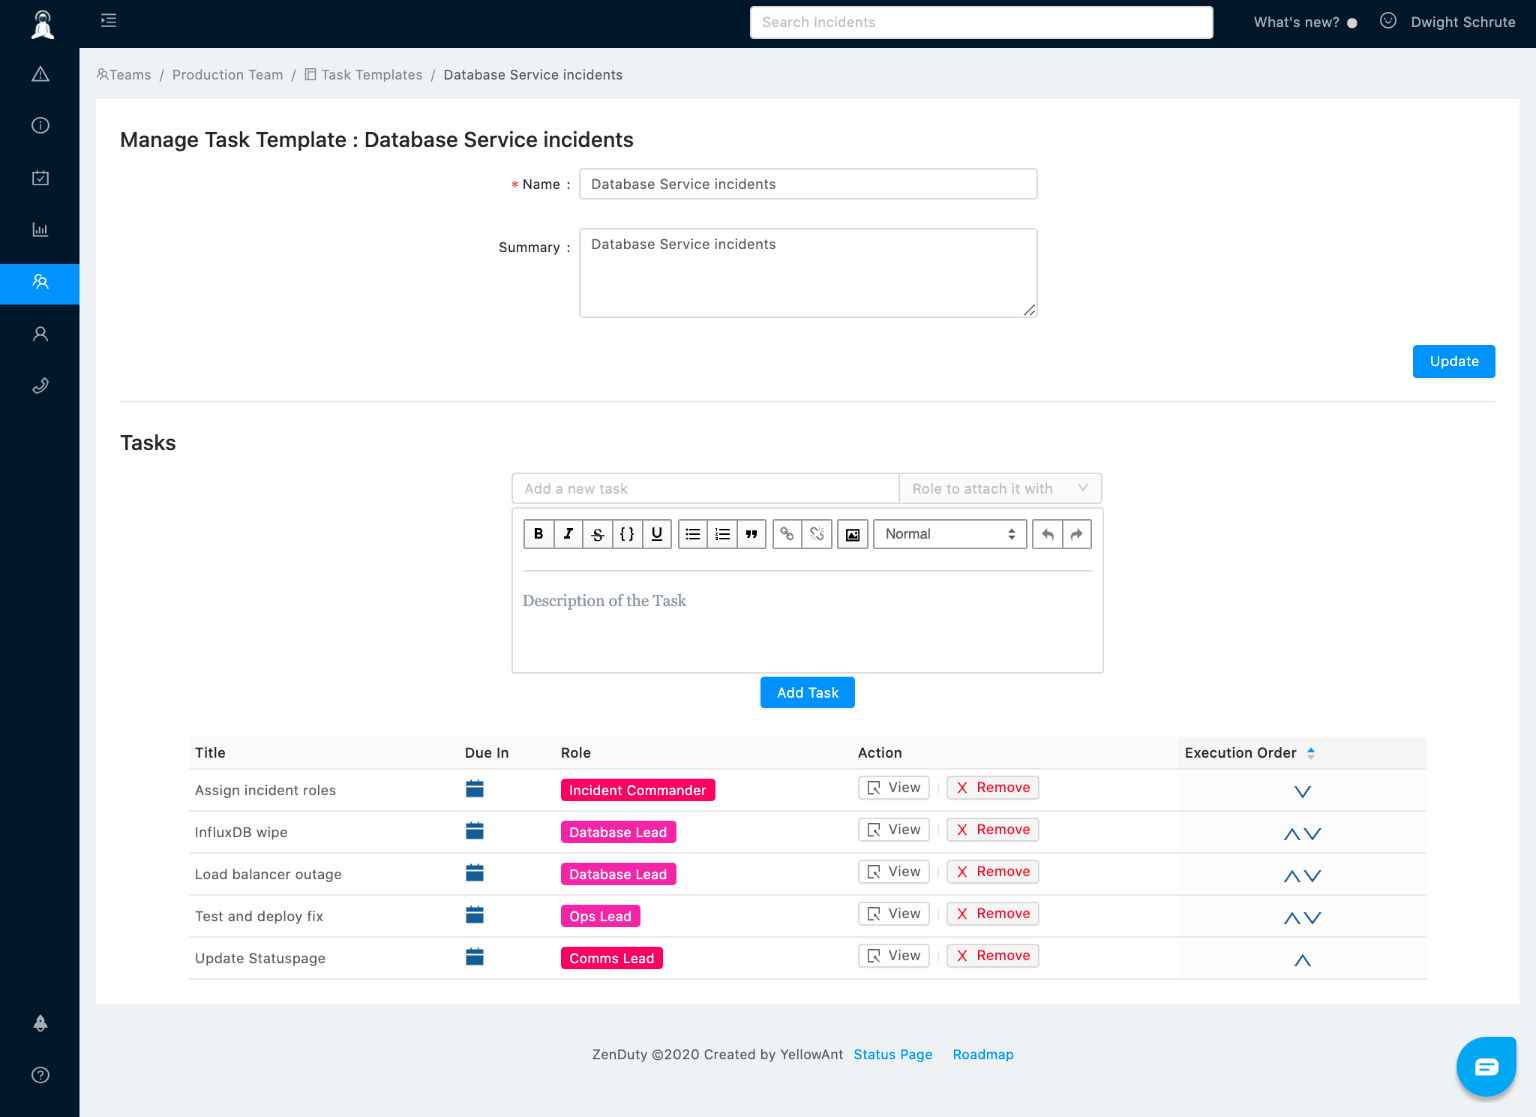Viewport: 1536px width, 1117px height.
Task: Set due time for InfluxDB wipe
Action: [475, 831]
